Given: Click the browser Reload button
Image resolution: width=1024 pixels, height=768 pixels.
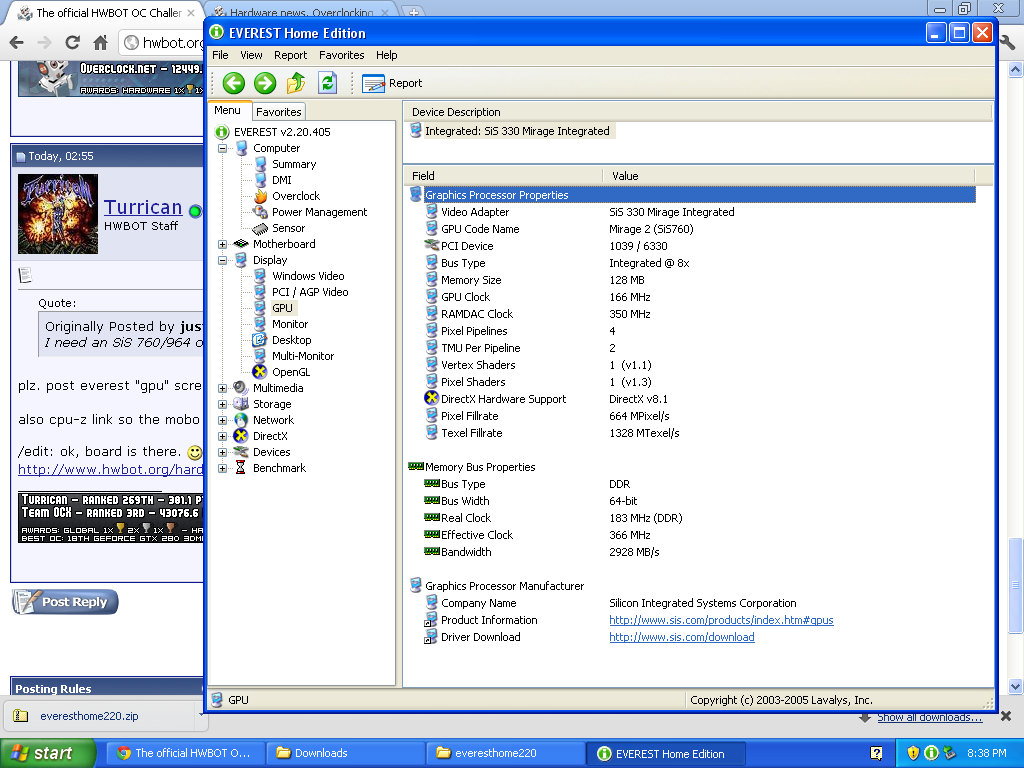Looking at the screenshot, I should point(72,42).
